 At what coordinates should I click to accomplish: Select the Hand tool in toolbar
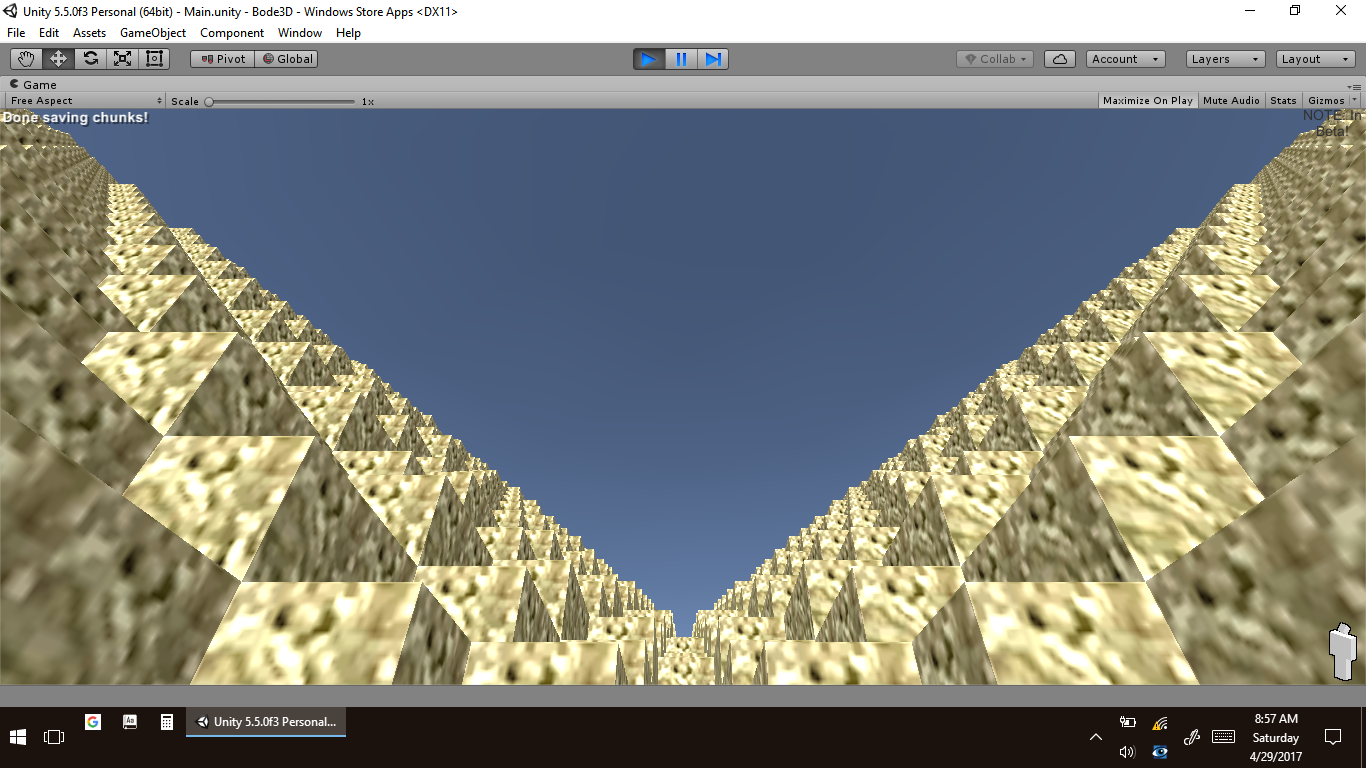pyautogui.click(x=26, y=59)
